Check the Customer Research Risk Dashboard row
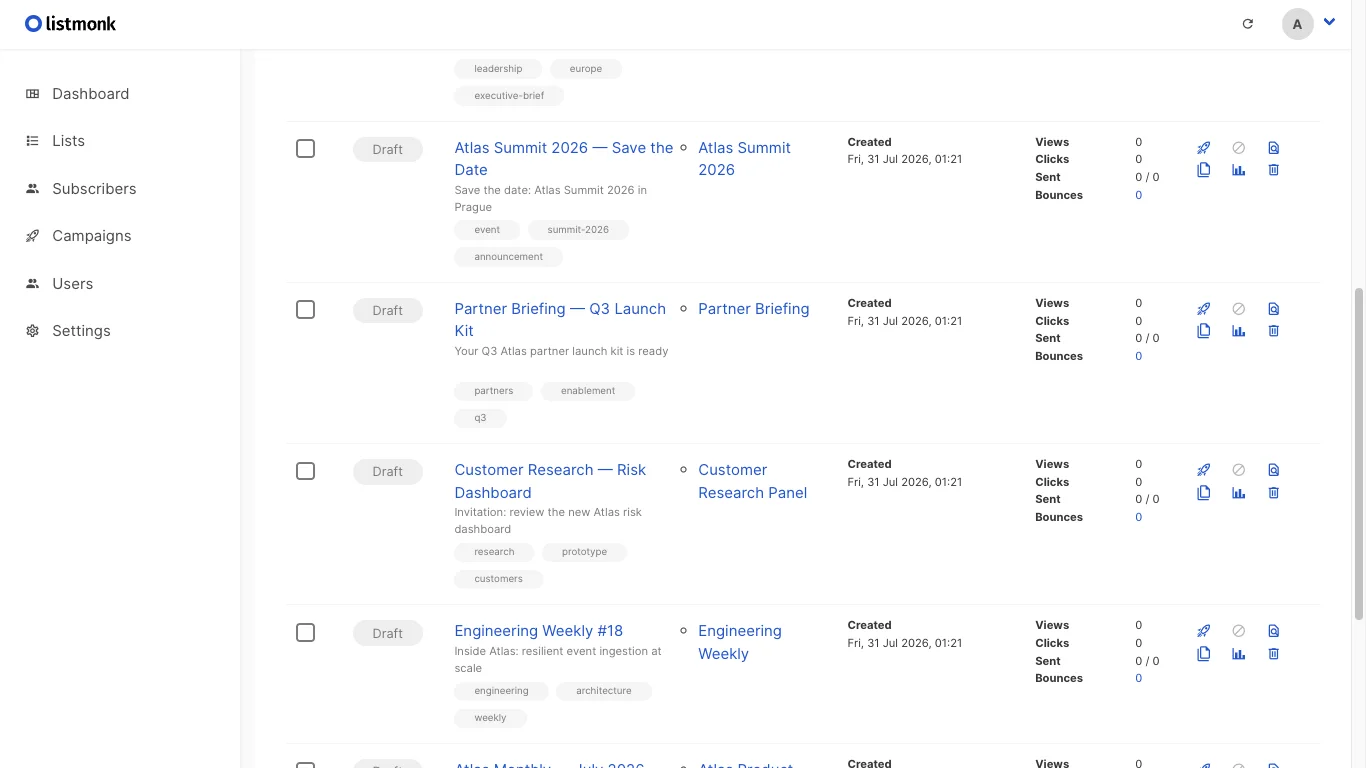 (x=306, y=471)
